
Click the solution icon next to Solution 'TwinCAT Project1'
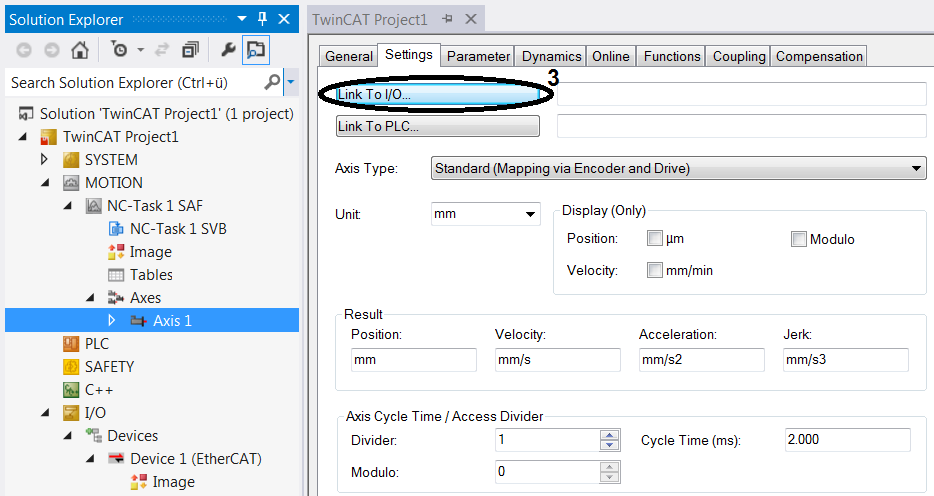tap(26, 114)
